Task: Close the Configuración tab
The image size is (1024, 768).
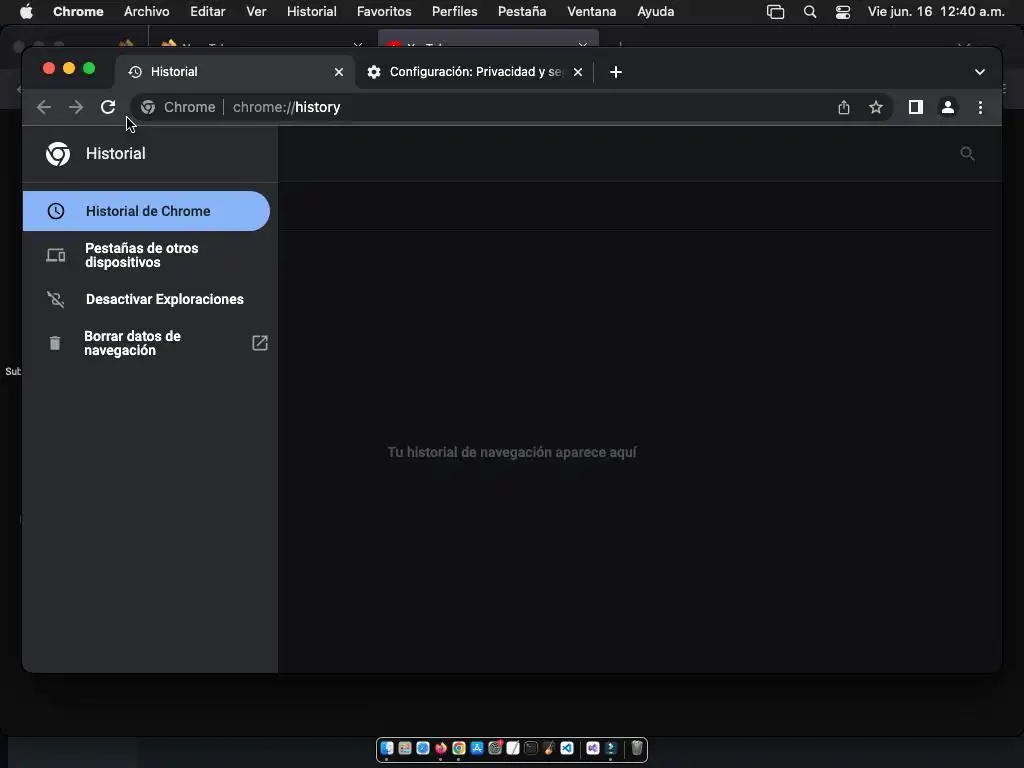Action: [578, 72]
